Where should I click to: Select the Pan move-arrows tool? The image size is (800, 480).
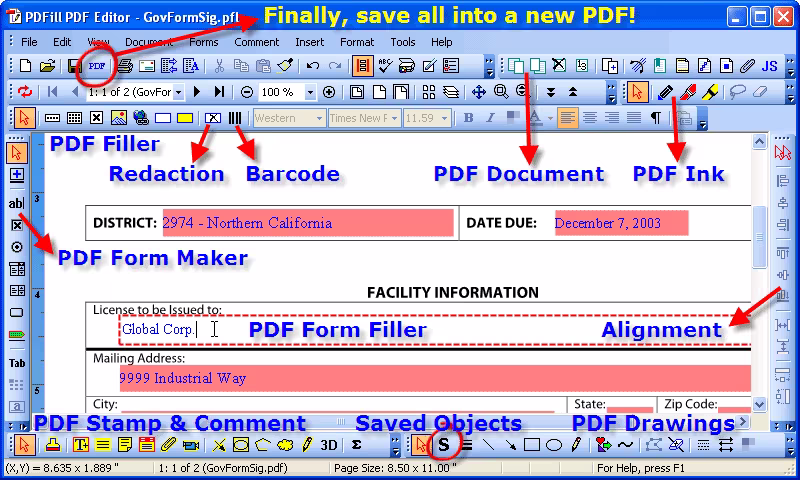[x=479, y=92]
